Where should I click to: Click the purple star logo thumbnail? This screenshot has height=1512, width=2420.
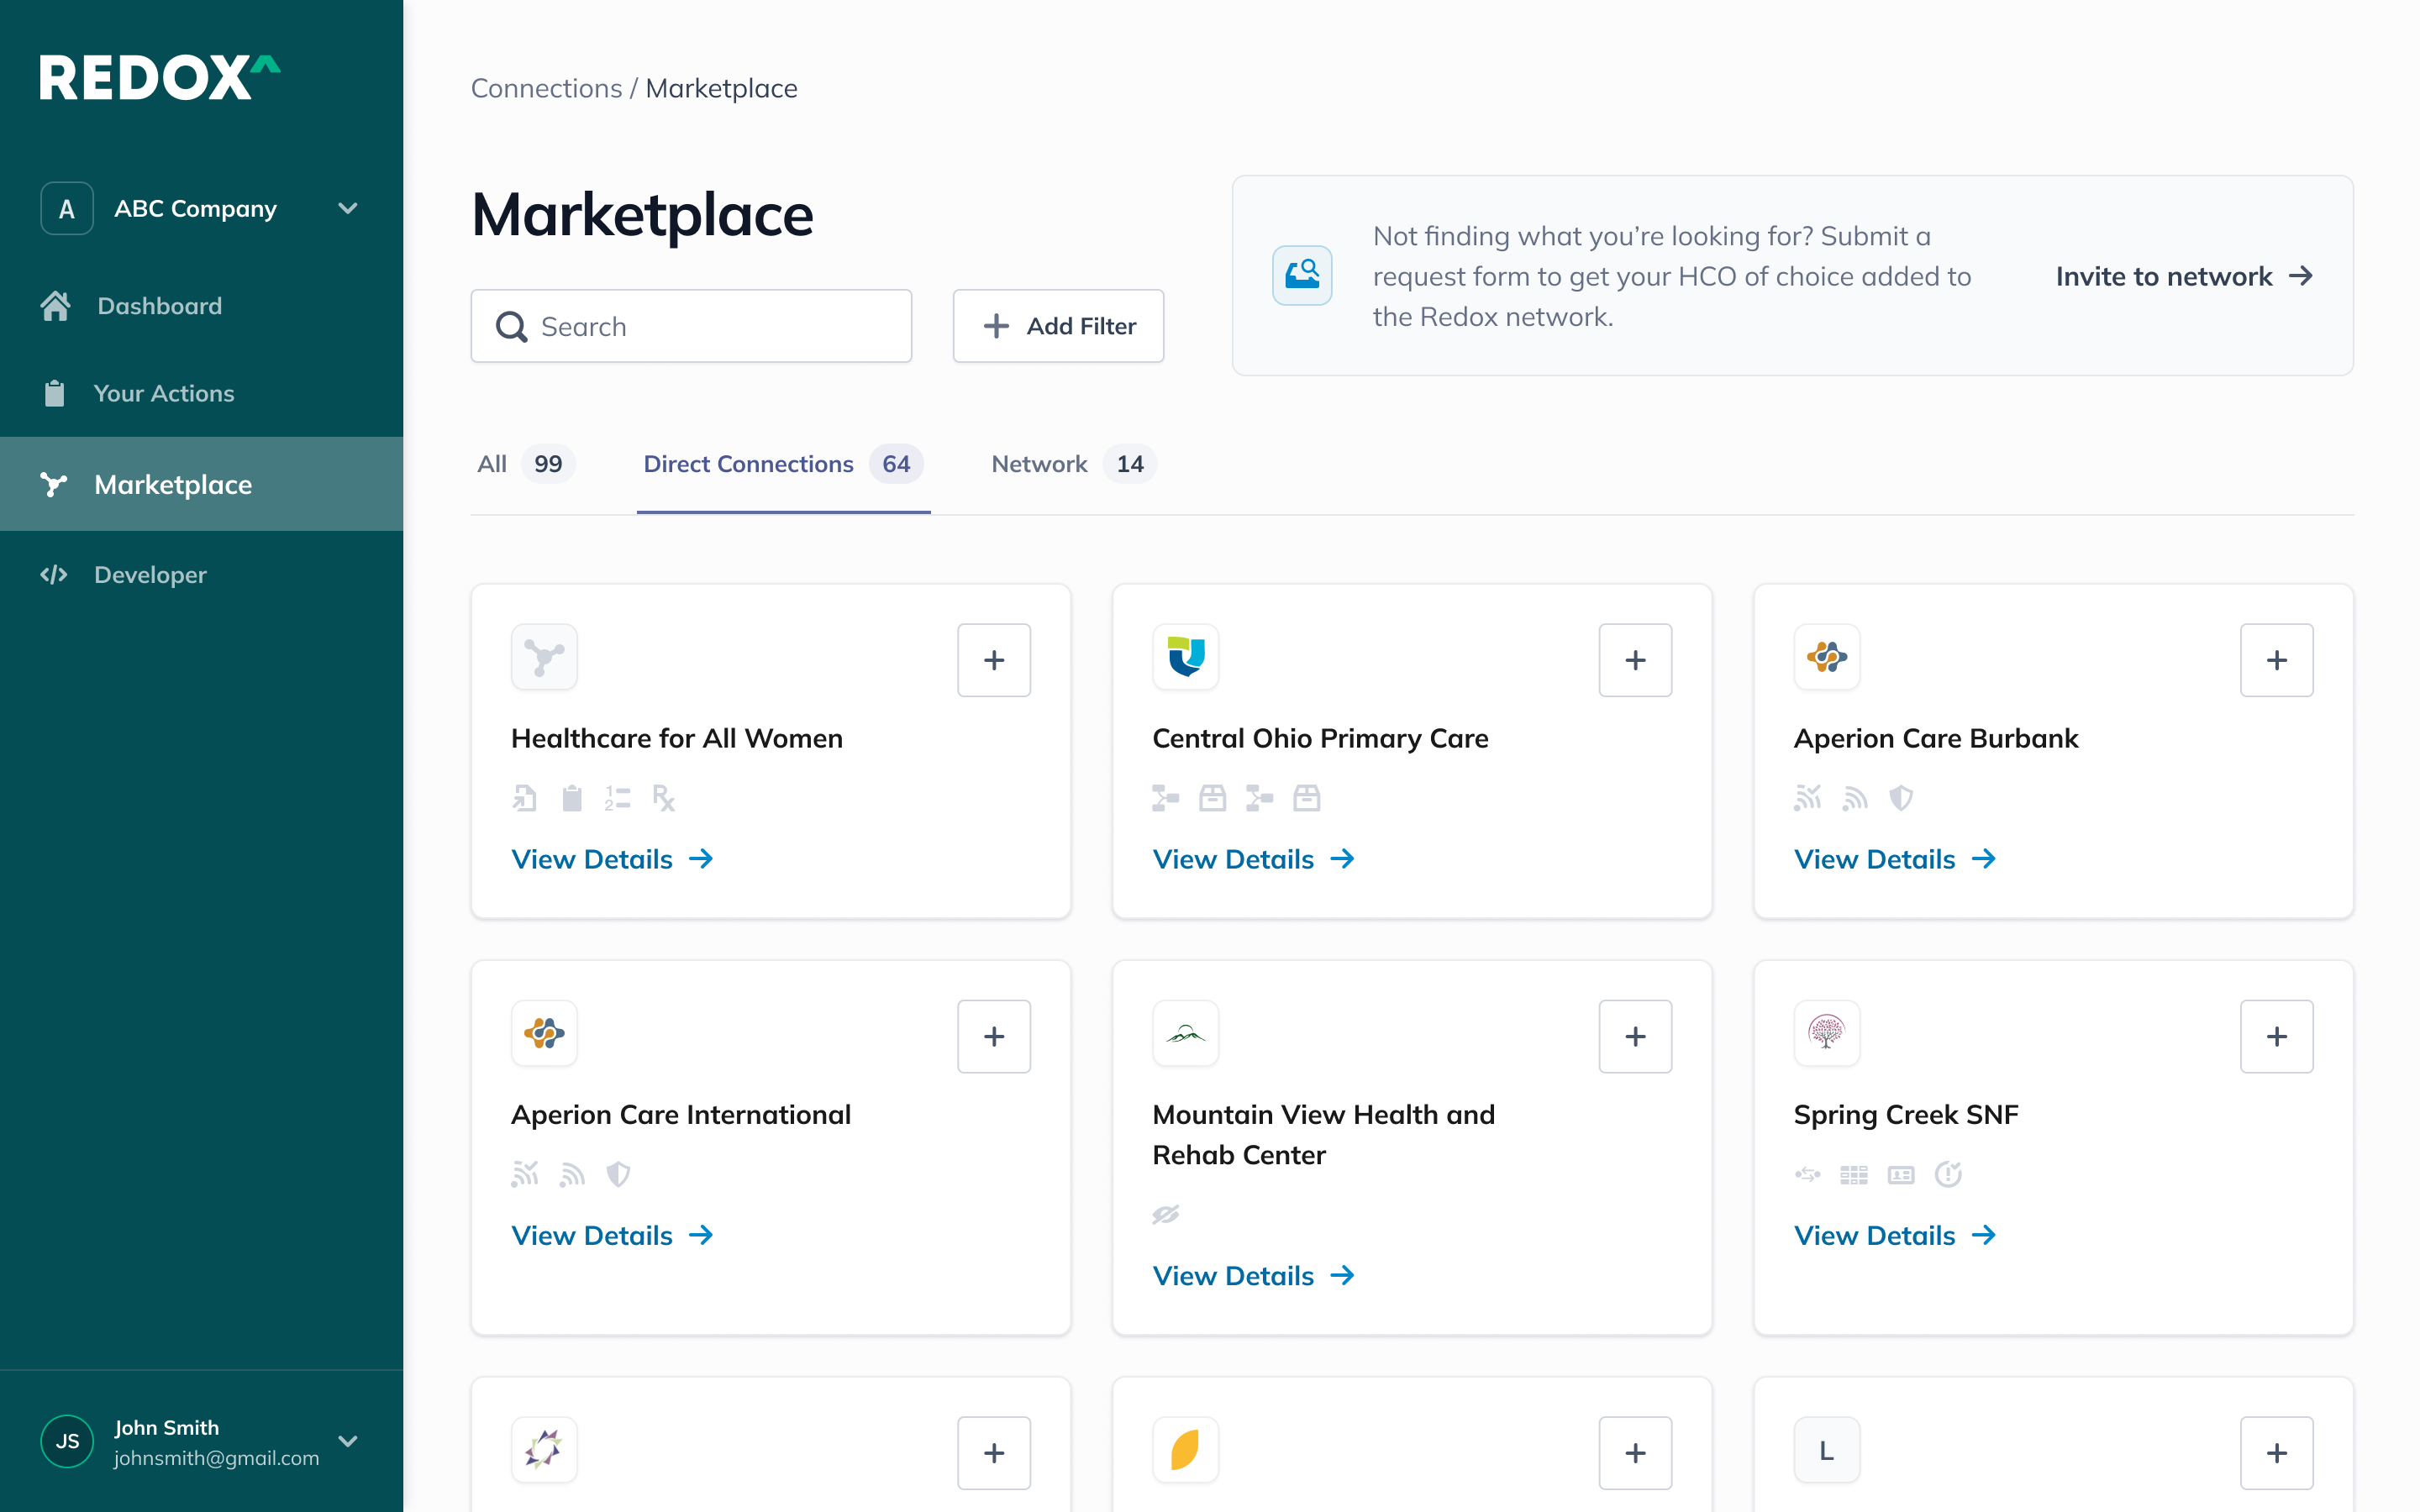pos(544,1449)
